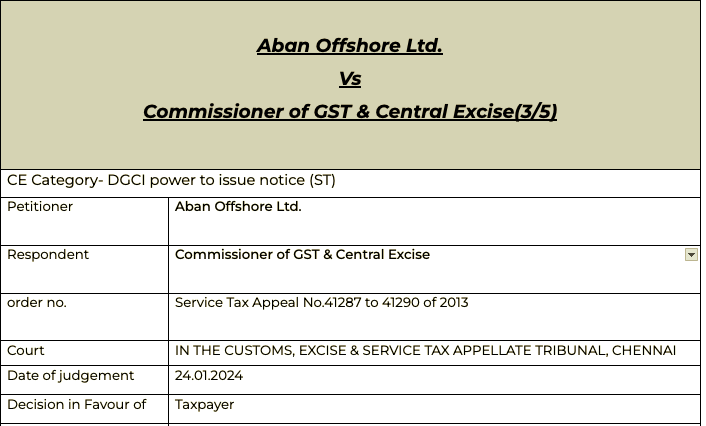
Task: Click the Respondent label cell
Action: pos(85,269)
